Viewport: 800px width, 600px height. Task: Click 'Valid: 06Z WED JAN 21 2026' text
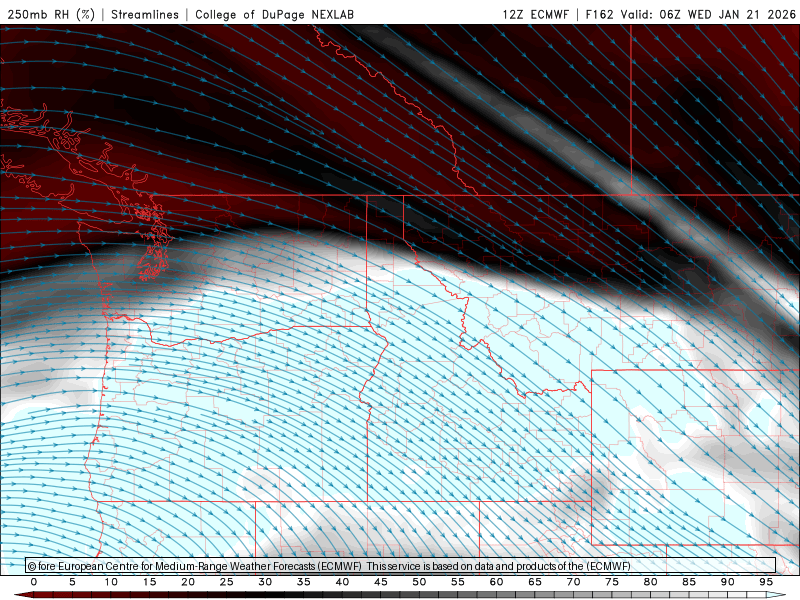click(x=708, y=14)
